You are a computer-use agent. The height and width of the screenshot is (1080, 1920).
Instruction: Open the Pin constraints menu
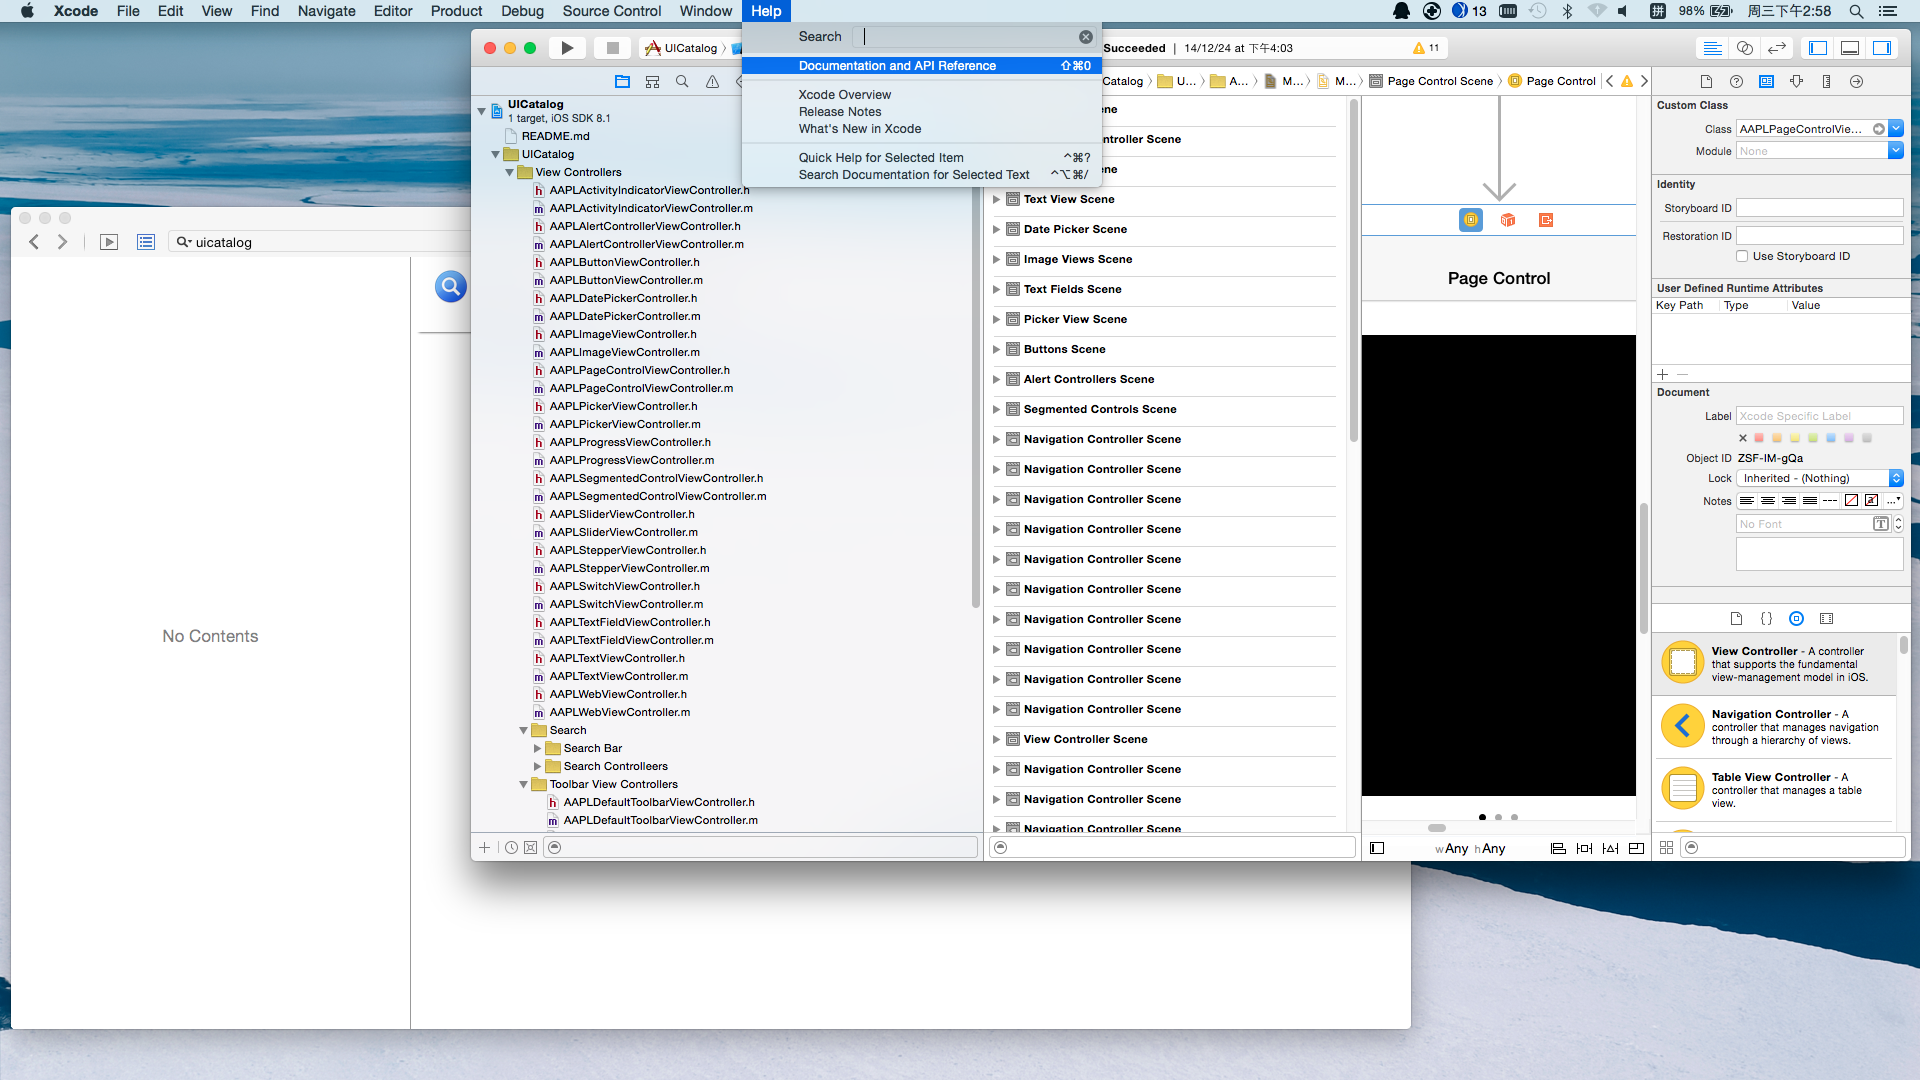pos(1584,848)
